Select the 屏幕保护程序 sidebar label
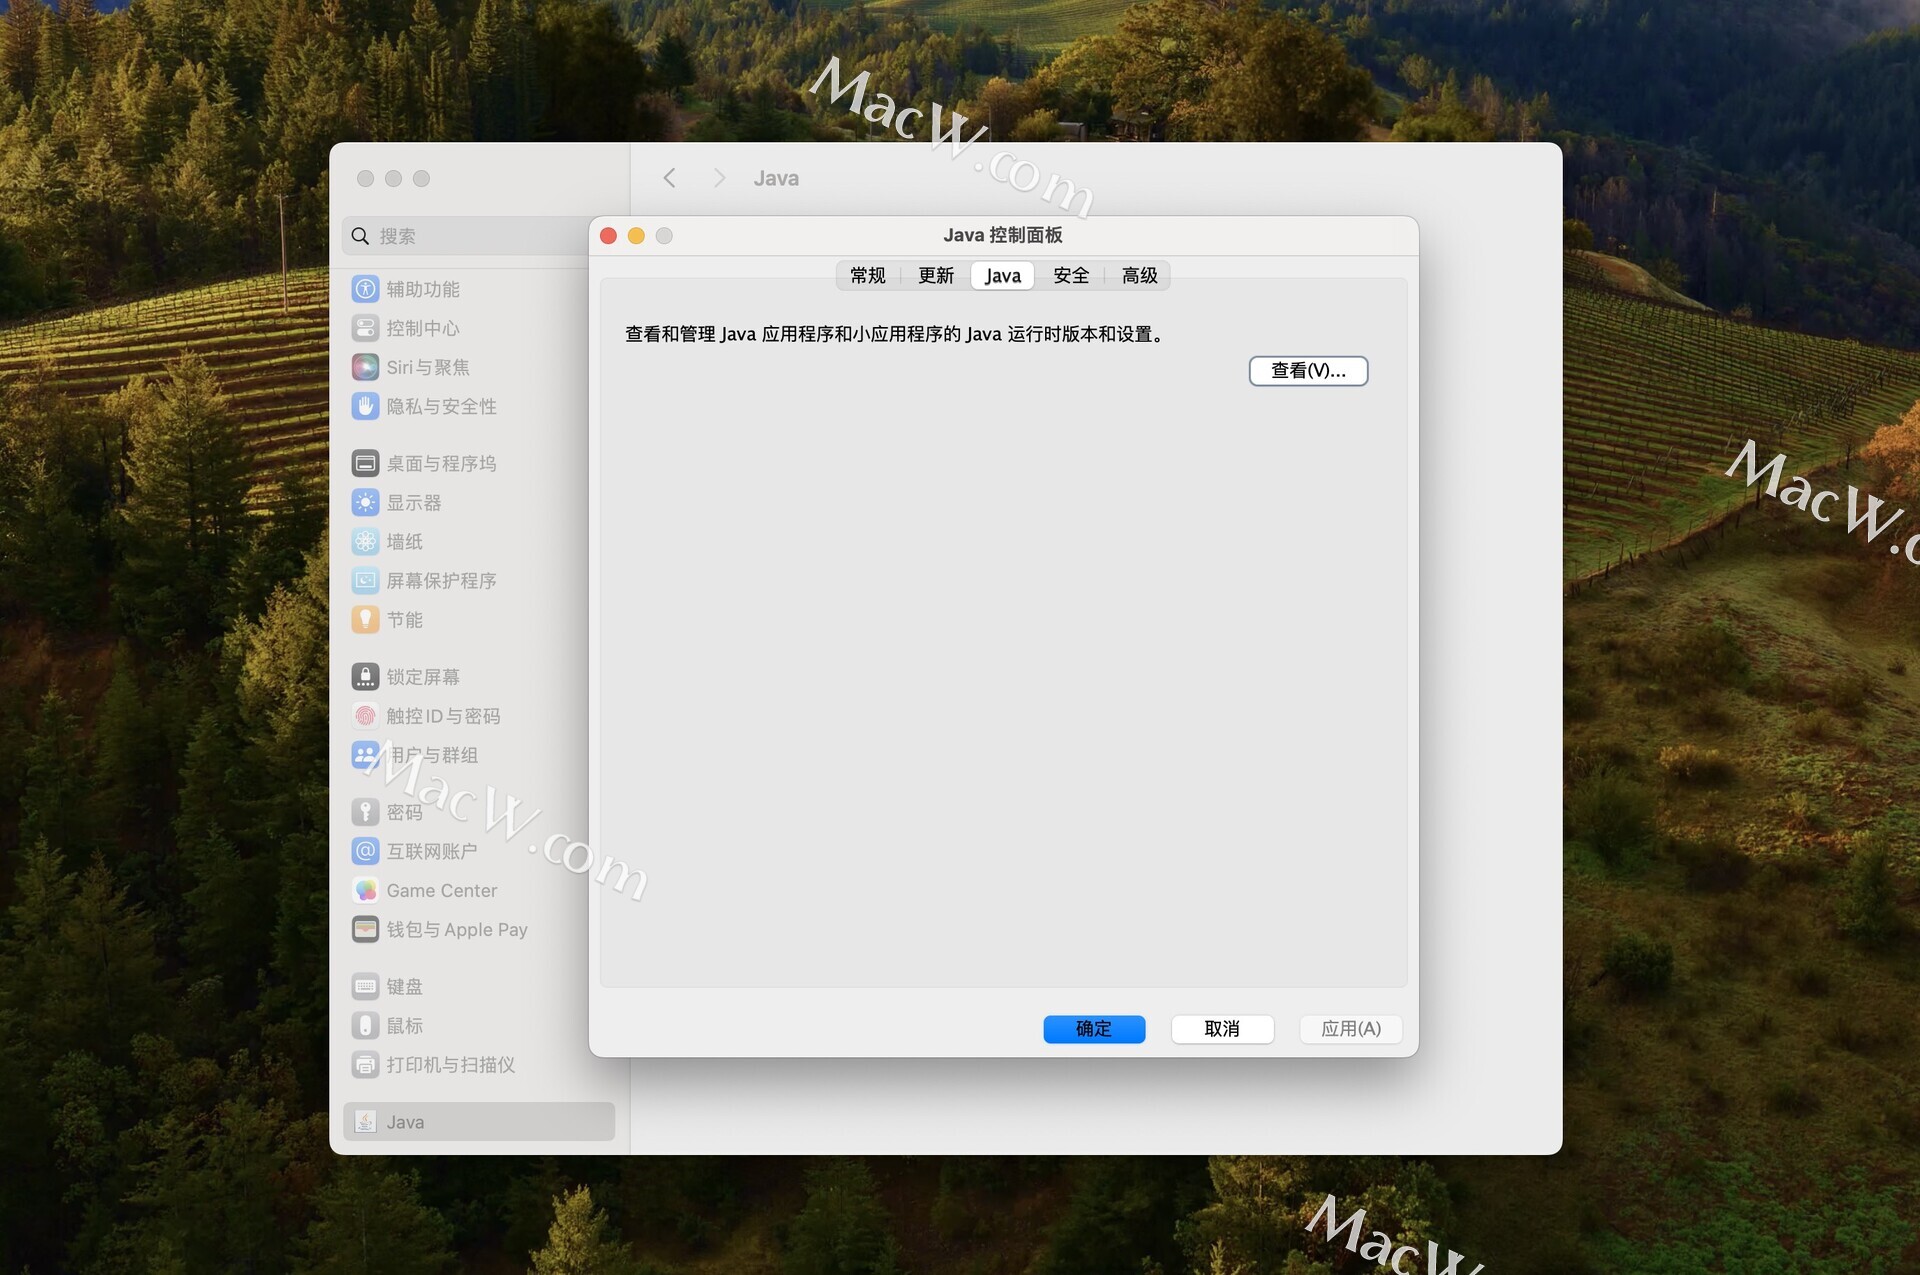Screen dimensions: 1920x1275 pyautogui.click(x=441, y=580)
